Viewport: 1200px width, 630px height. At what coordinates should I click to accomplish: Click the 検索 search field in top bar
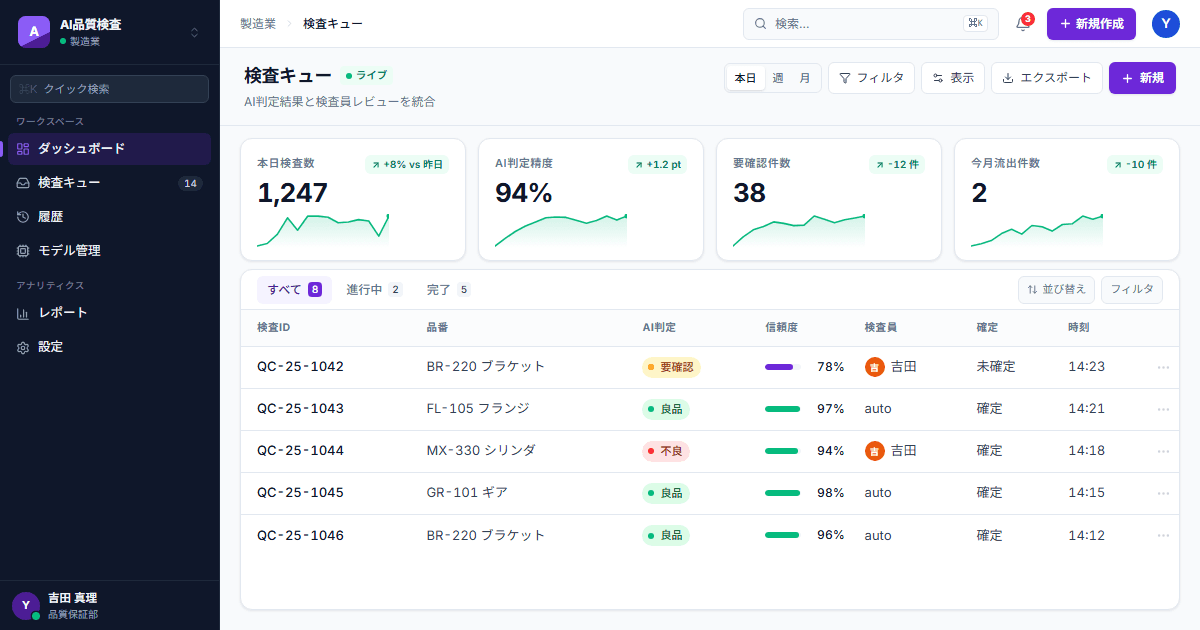click(870, 24)
